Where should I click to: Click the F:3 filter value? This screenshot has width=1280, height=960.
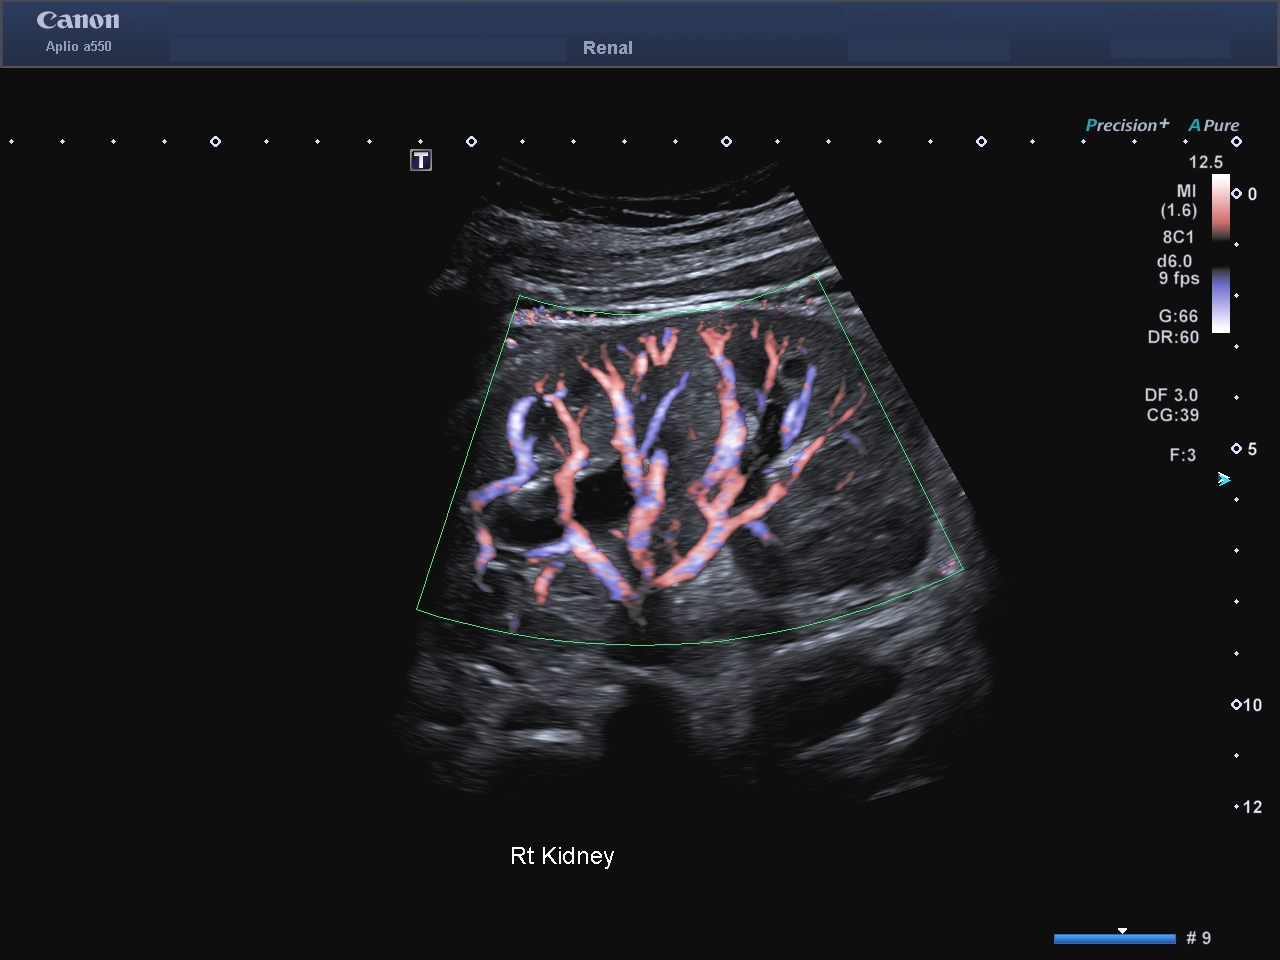(1183, 455)
